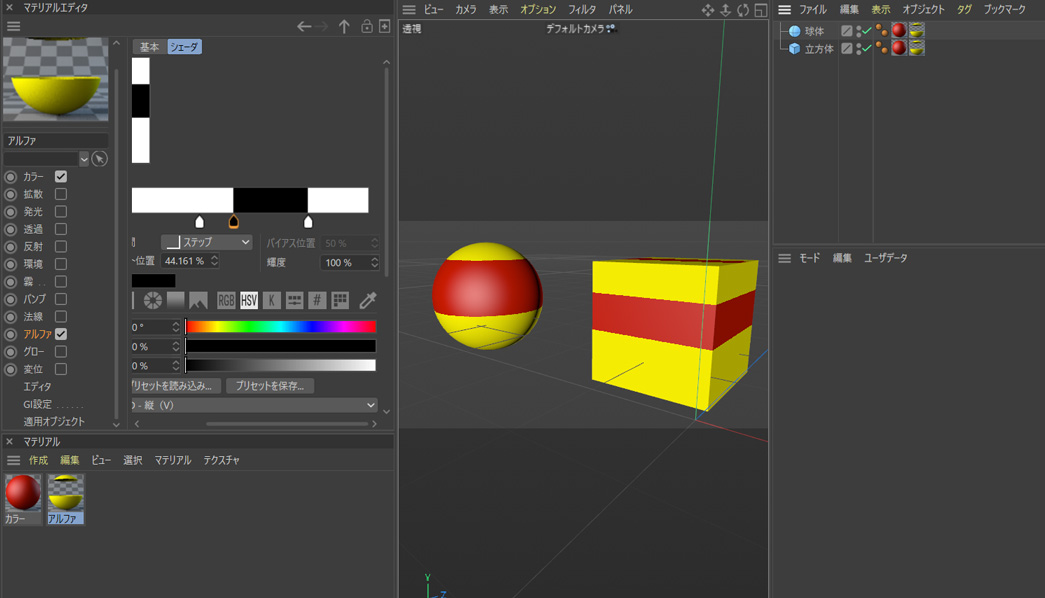Select the red カラー material thumbnail
Viewport: 1045px width, 598px height.
point(22,494)
